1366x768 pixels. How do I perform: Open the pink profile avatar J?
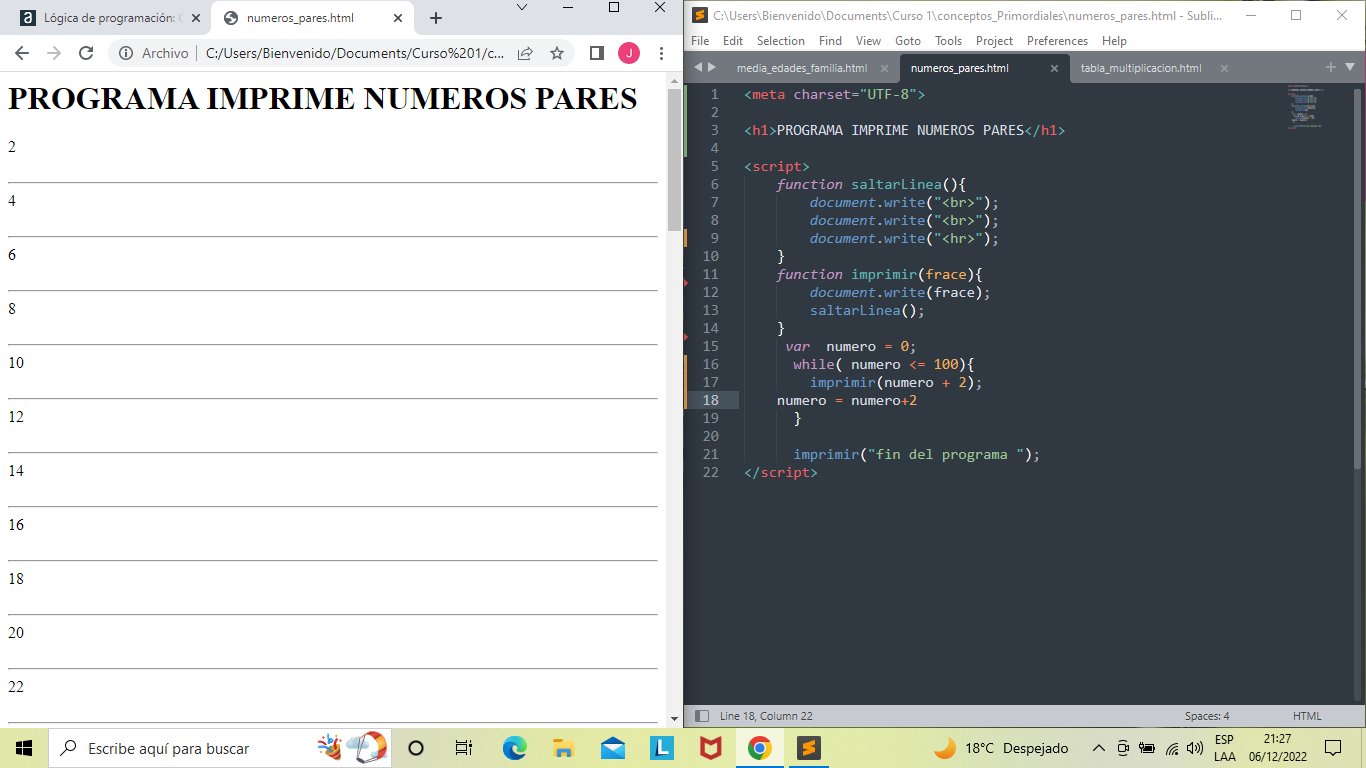coord(629,53)
